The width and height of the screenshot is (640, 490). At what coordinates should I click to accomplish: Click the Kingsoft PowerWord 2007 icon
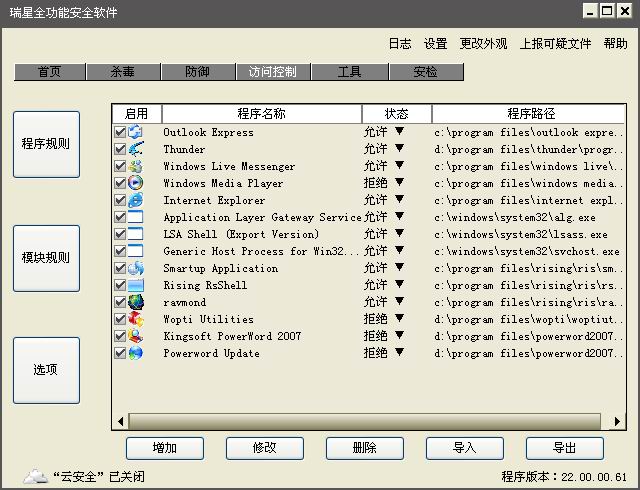[136, 336]
